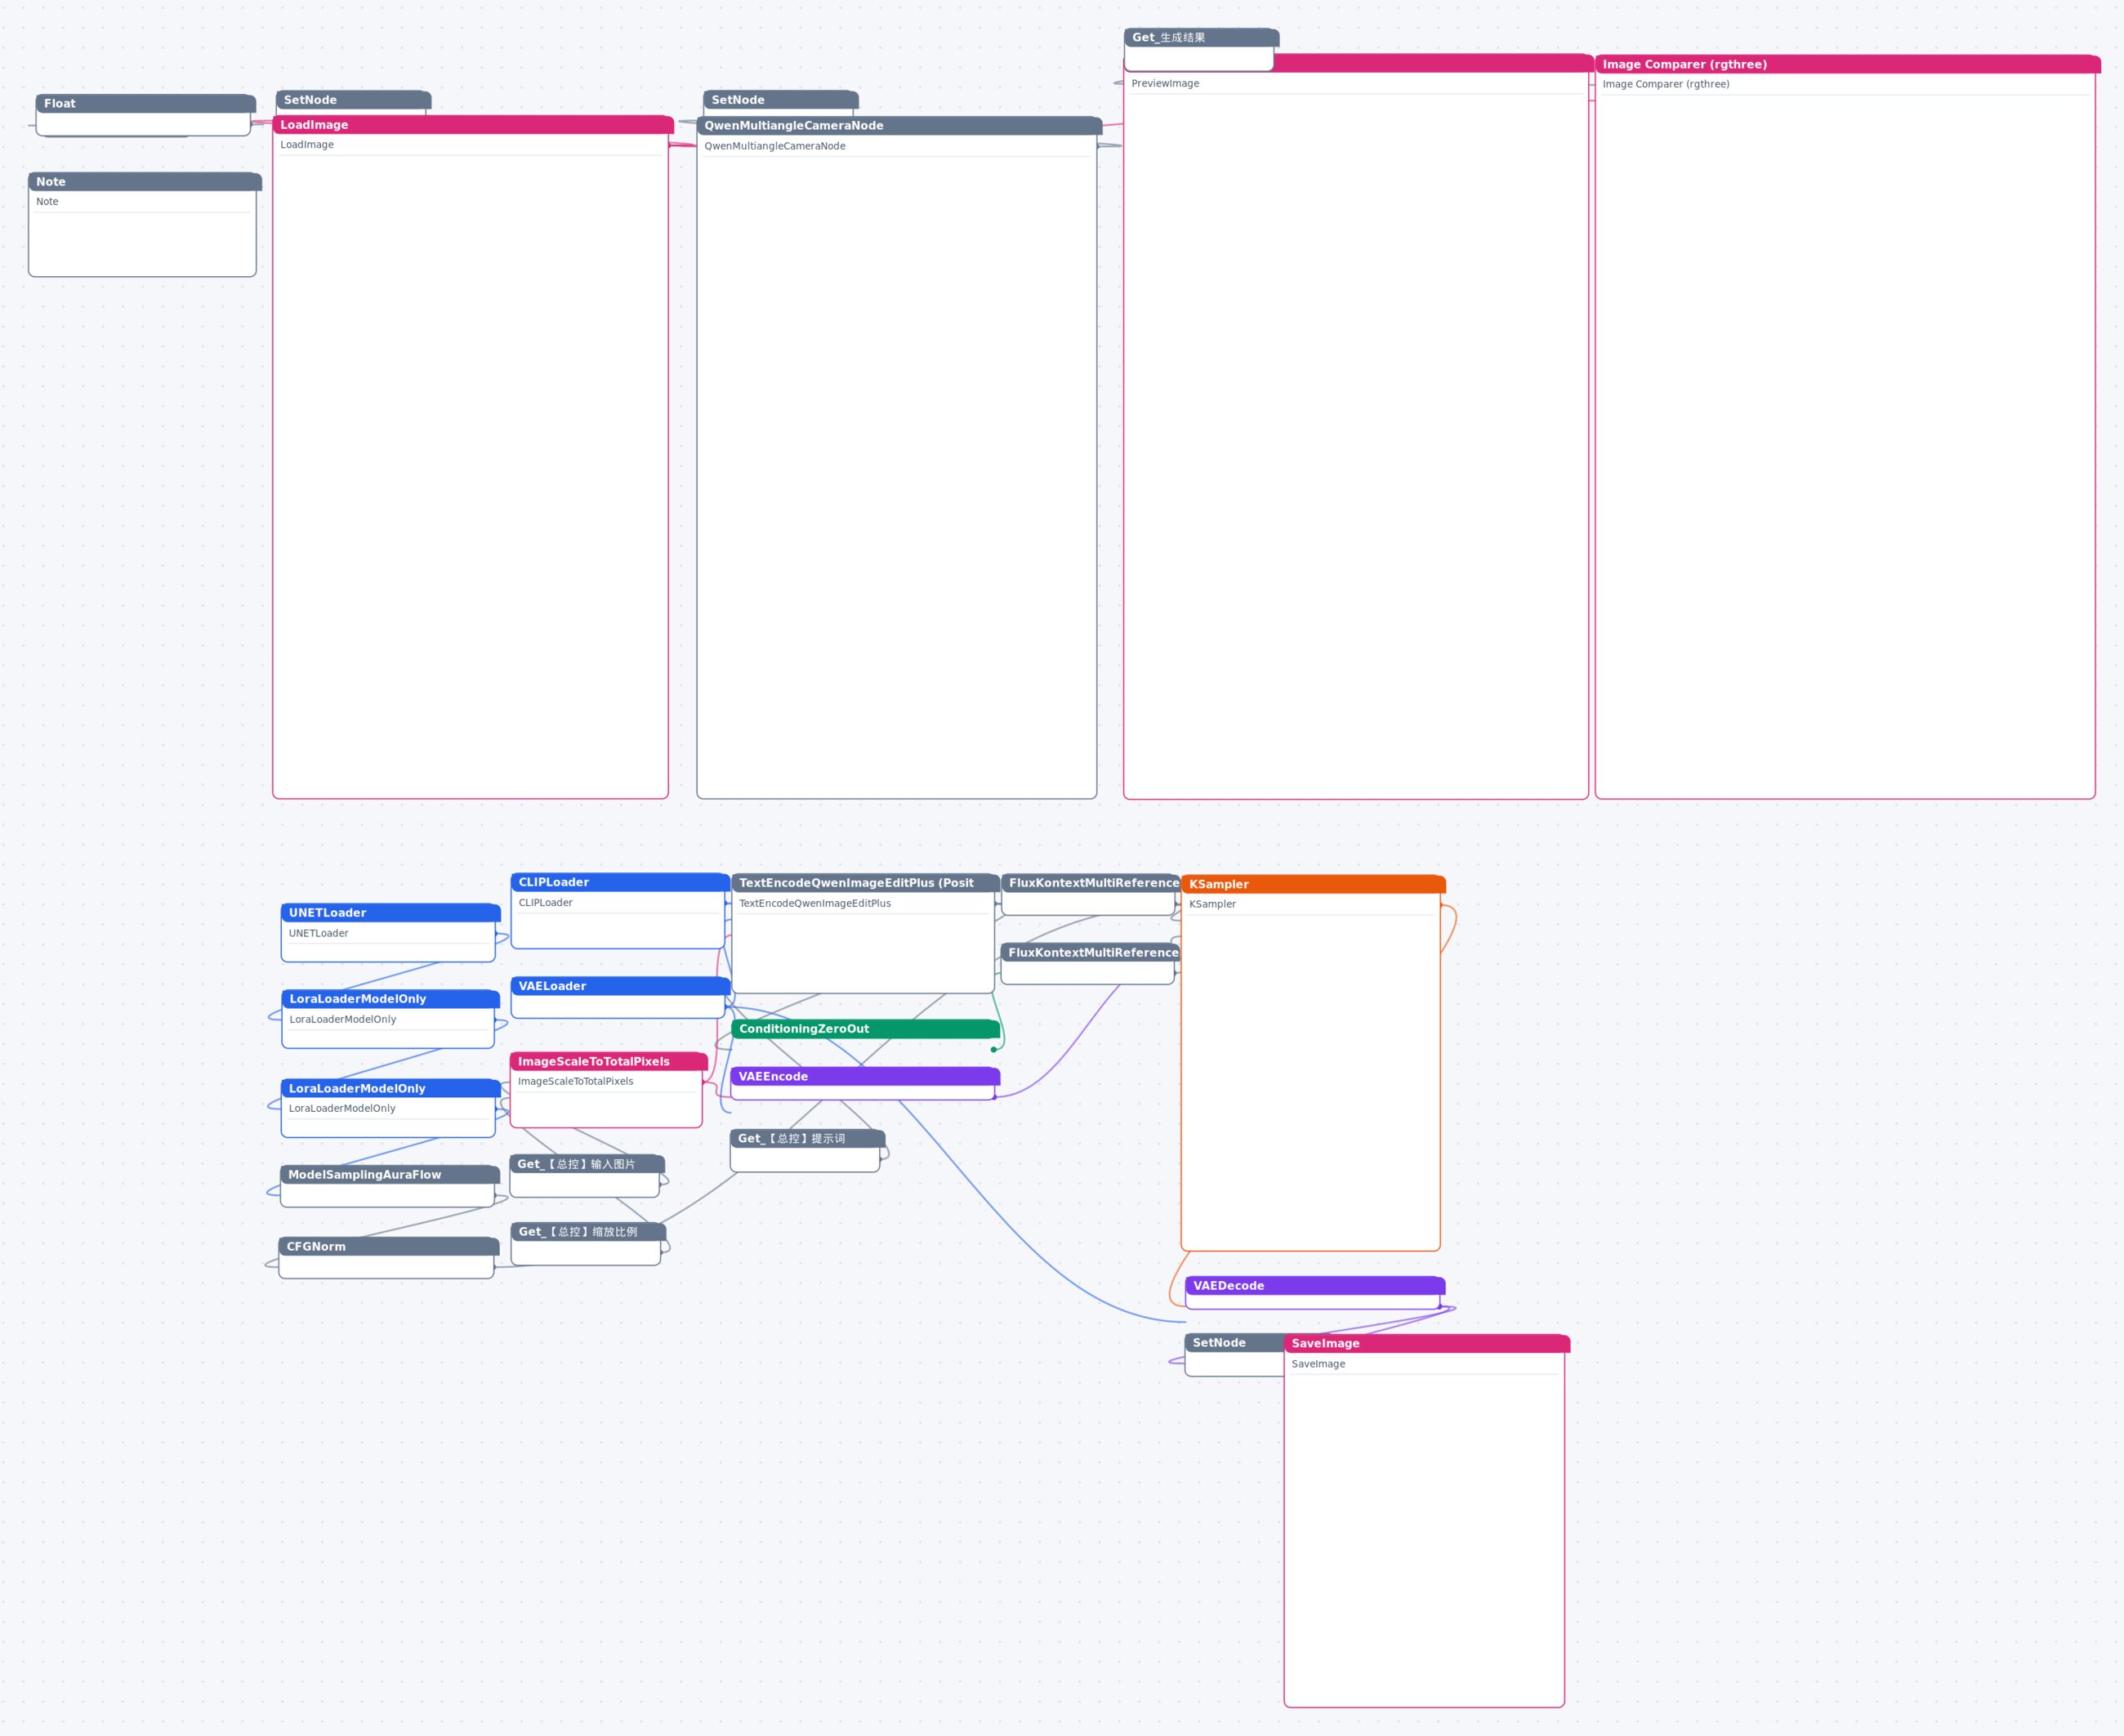Select the upper LoraLoaderModelOnly node header
The width and height of the screenshot is (2124, 1736).
(390, 998)
